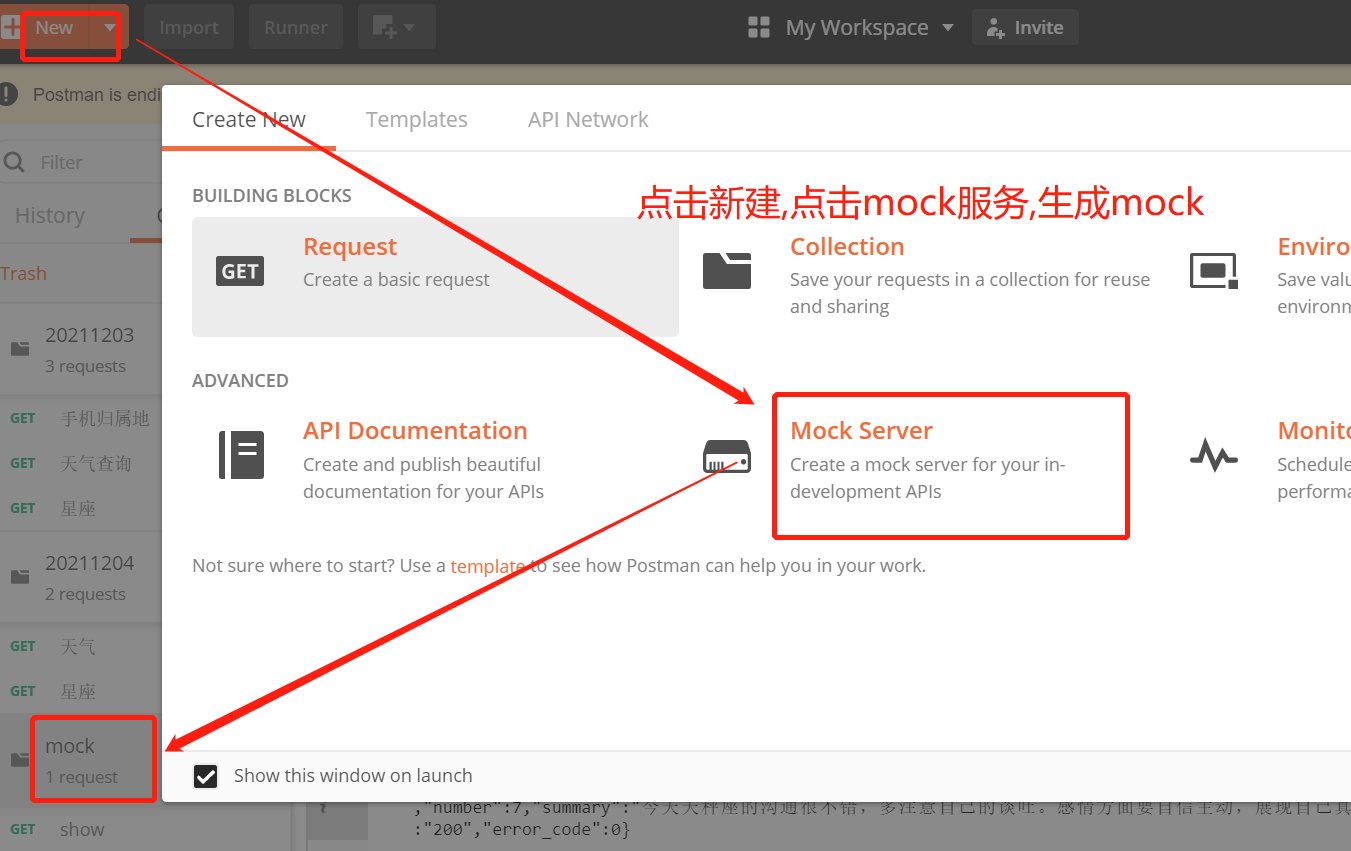Click the Monitor pulse icon
This screenshot has height=851, width=1351.
click(1213, 456)
